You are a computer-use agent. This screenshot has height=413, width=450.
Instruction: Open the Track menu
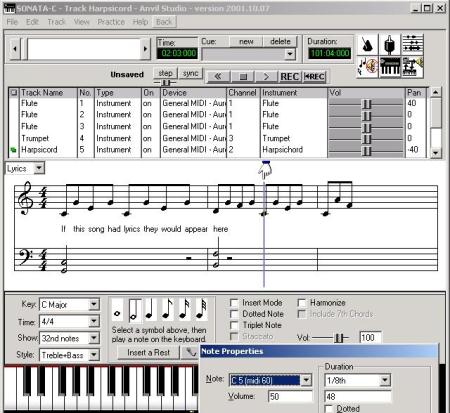56,22
